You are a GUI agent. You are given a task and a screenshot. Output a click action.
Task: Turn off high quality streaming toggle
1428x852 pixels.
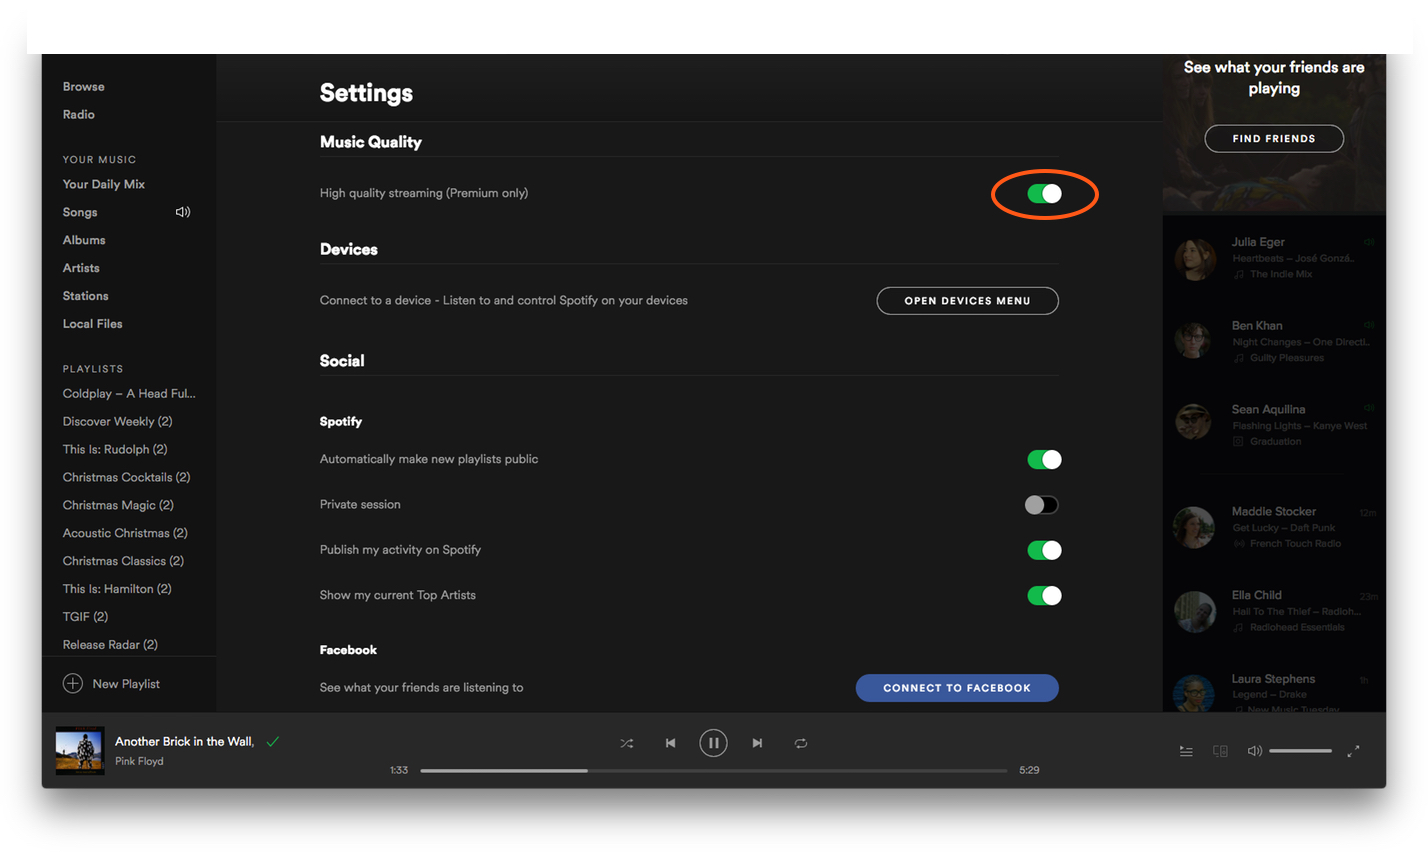[x=1044, y=194]
